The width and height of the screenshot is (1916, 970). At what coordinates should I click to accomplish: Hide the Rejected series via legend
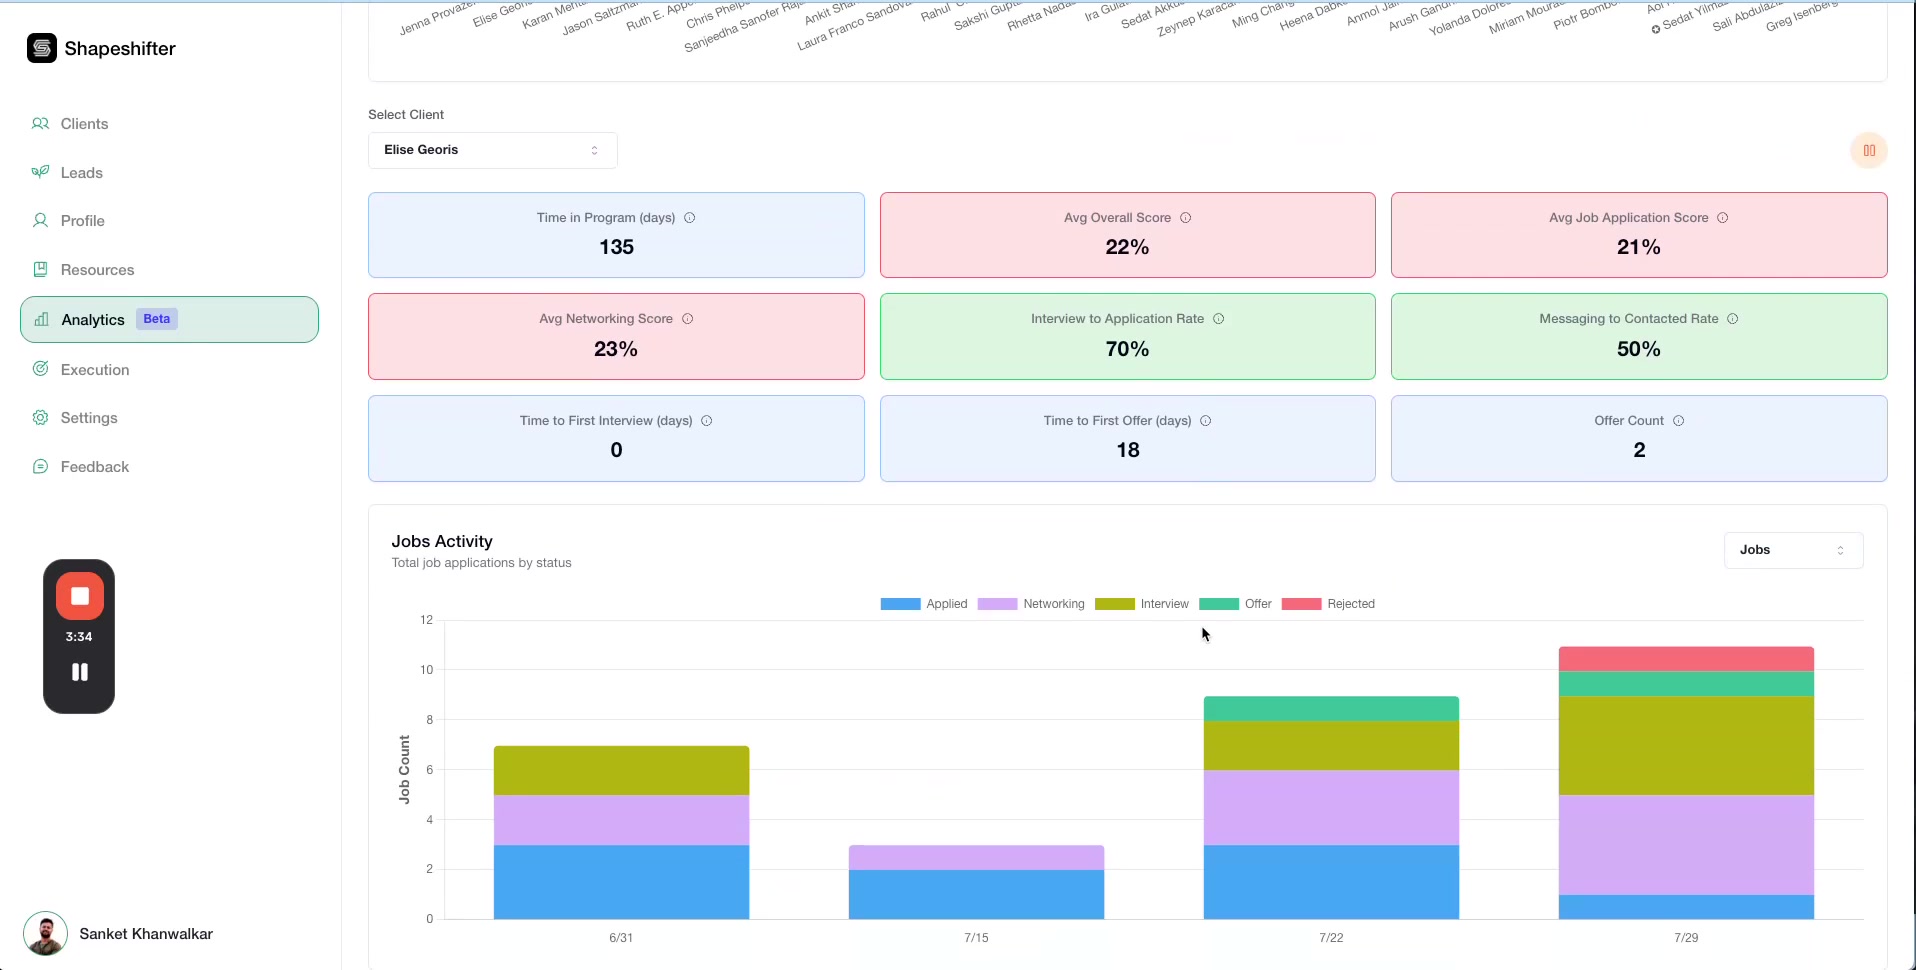(x=1328, y=604)
